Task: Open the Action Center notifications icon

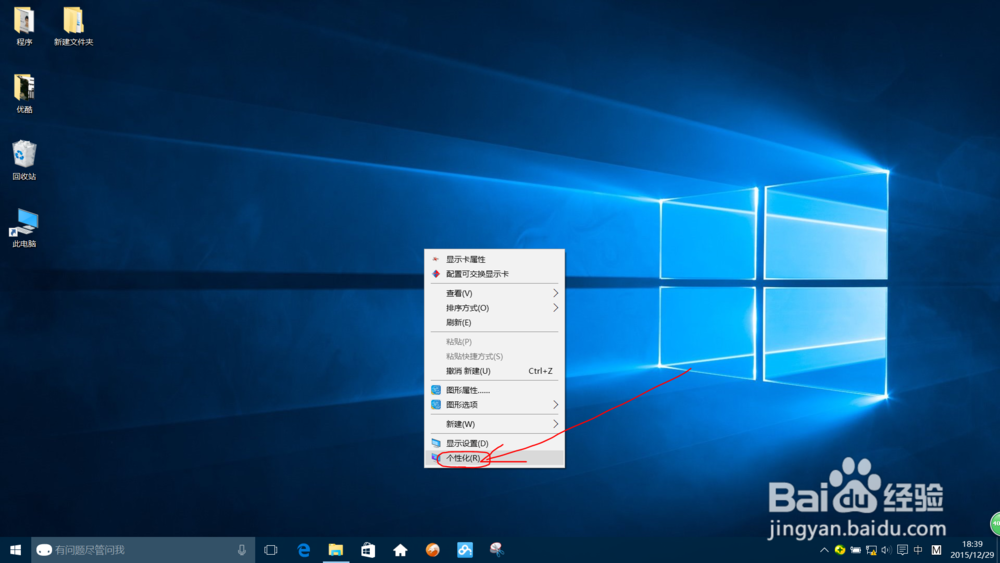Action: [x=902, y=550]
